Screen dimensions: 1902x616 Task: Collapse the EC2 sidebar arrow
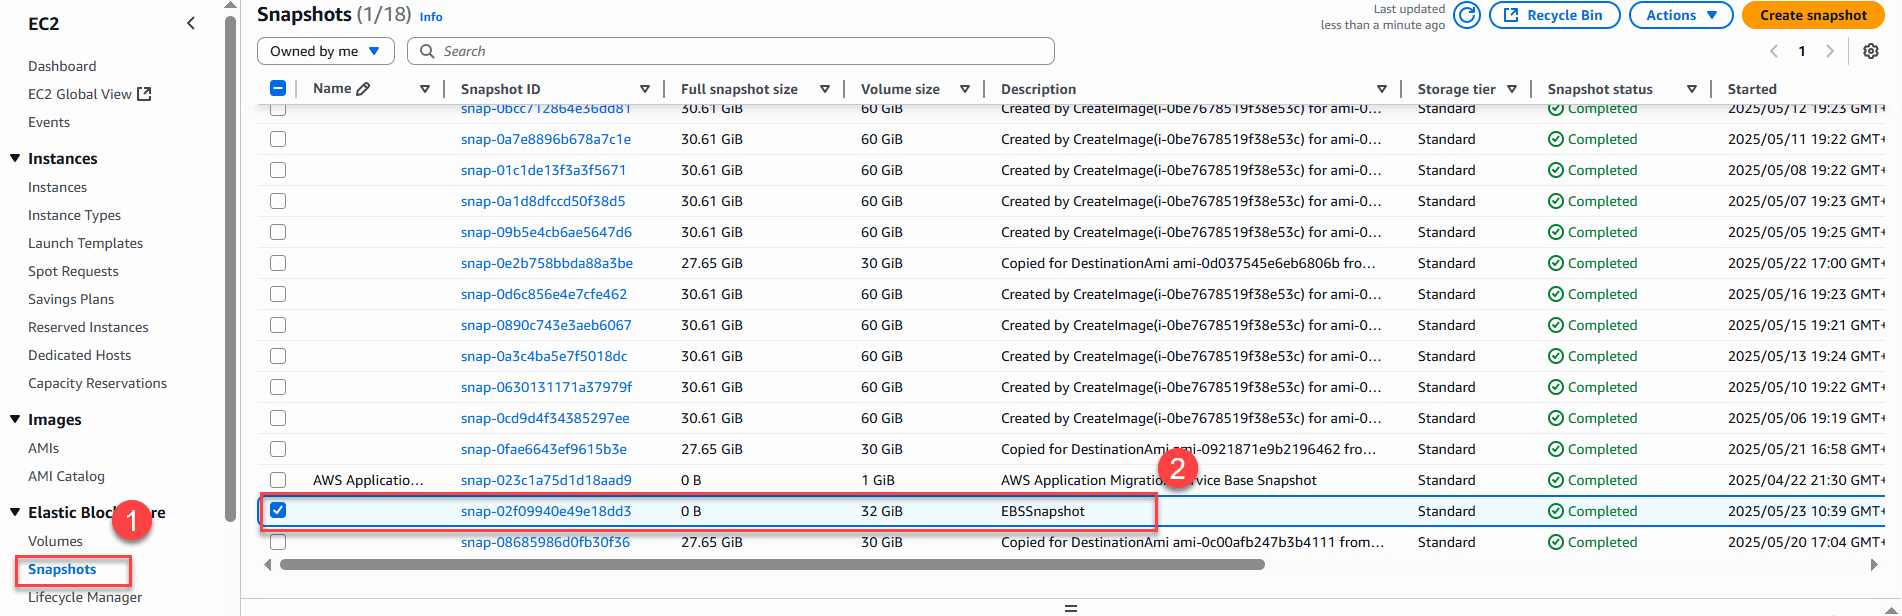point(191,23)
